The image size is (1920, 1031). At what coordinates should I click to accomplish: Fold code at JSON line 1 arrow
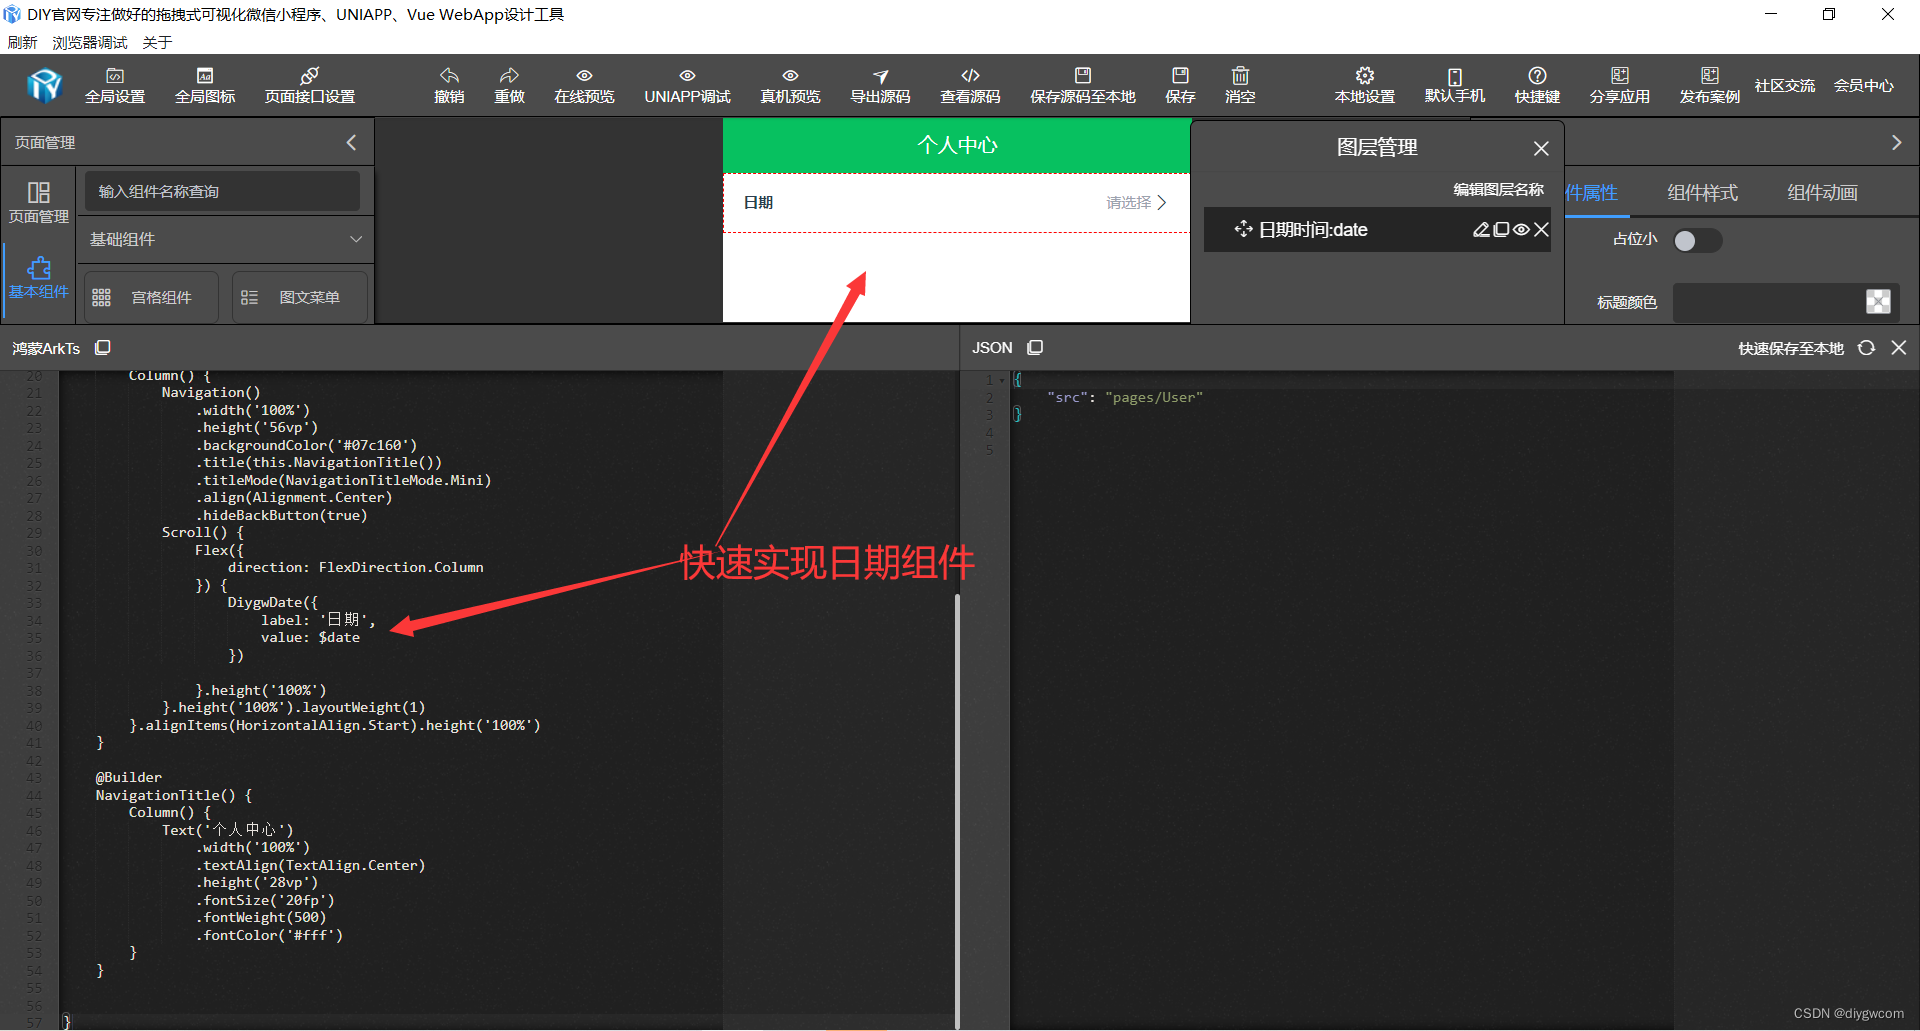coord(1002,380)
